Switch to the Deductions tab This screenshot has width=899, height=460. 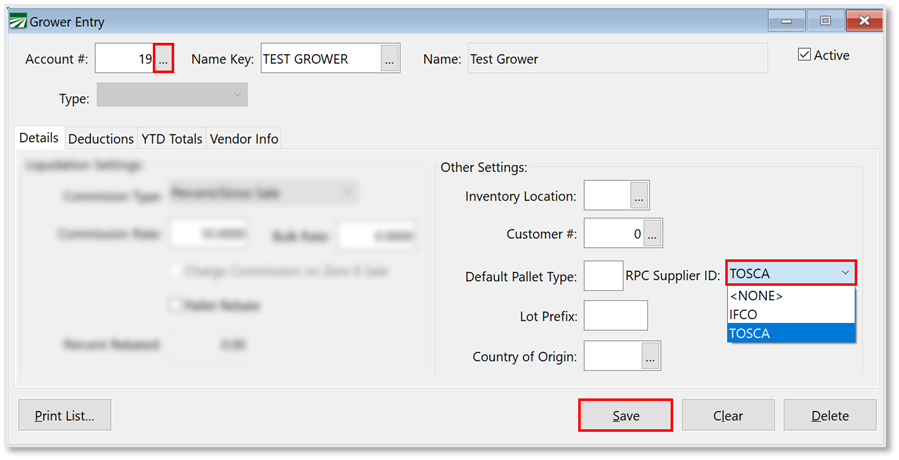101,139
